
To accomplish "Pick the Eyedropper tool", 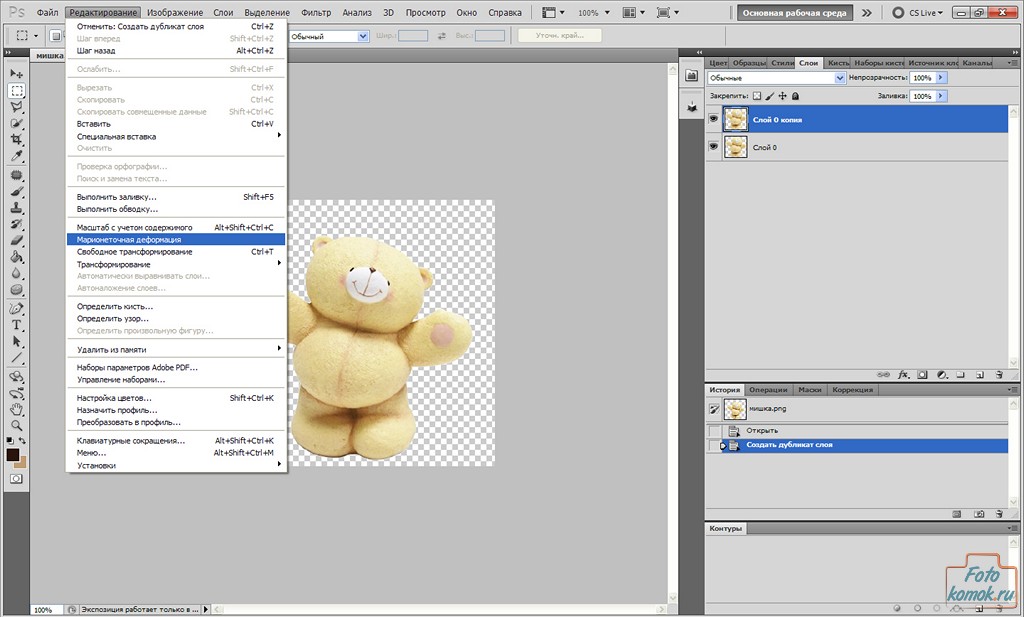I will click(17, 156).
